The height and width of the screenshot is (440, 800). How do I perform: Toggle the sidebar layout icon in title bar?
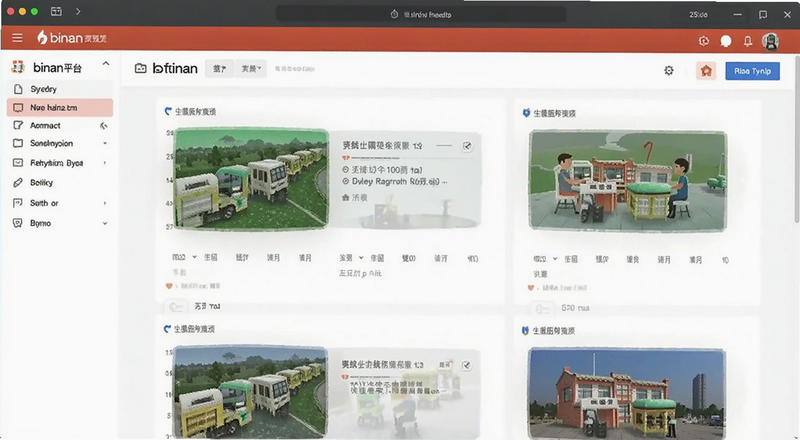pos(56,11)
